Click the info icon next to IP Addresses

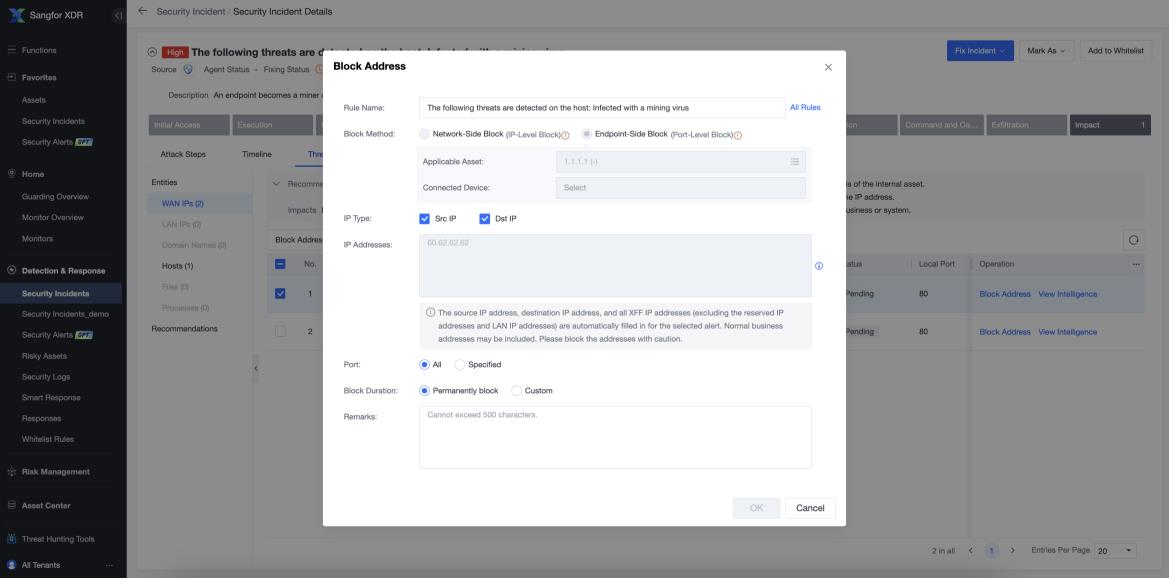819,266
